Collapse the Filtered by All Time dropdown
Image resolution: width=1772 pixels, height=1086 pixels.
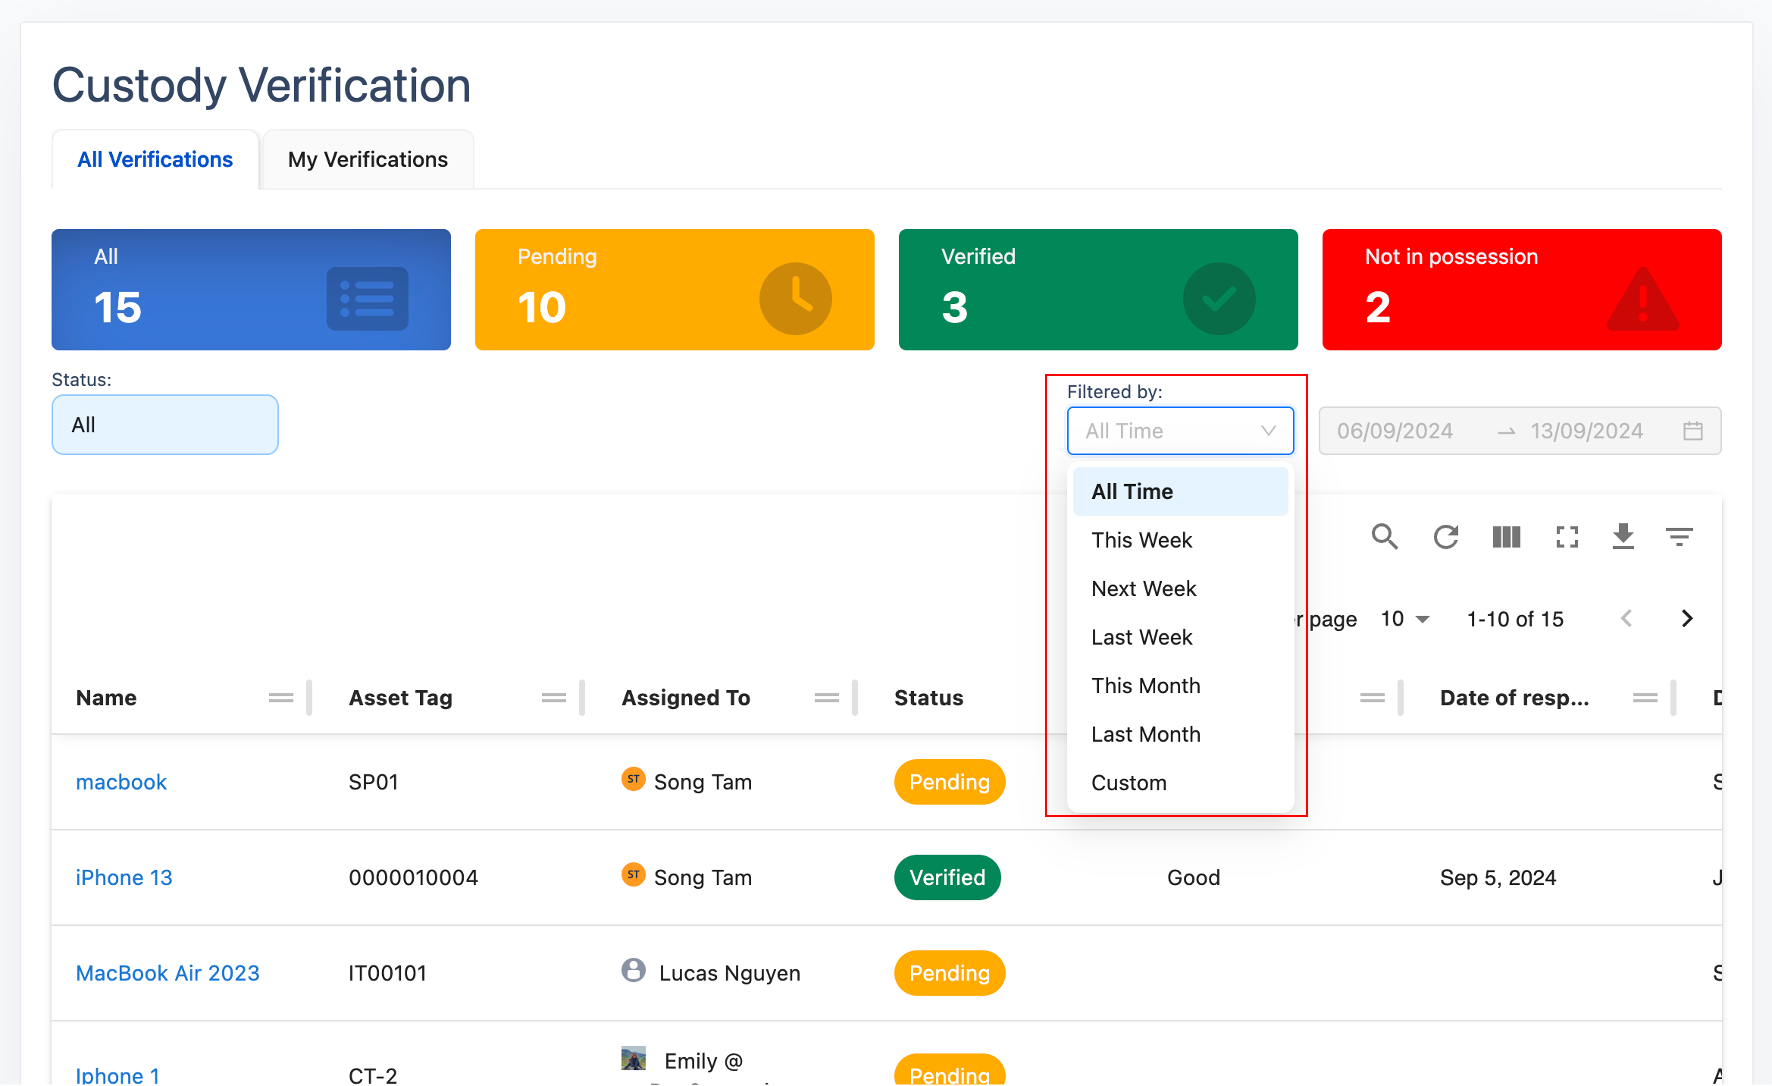(1180, 431)
